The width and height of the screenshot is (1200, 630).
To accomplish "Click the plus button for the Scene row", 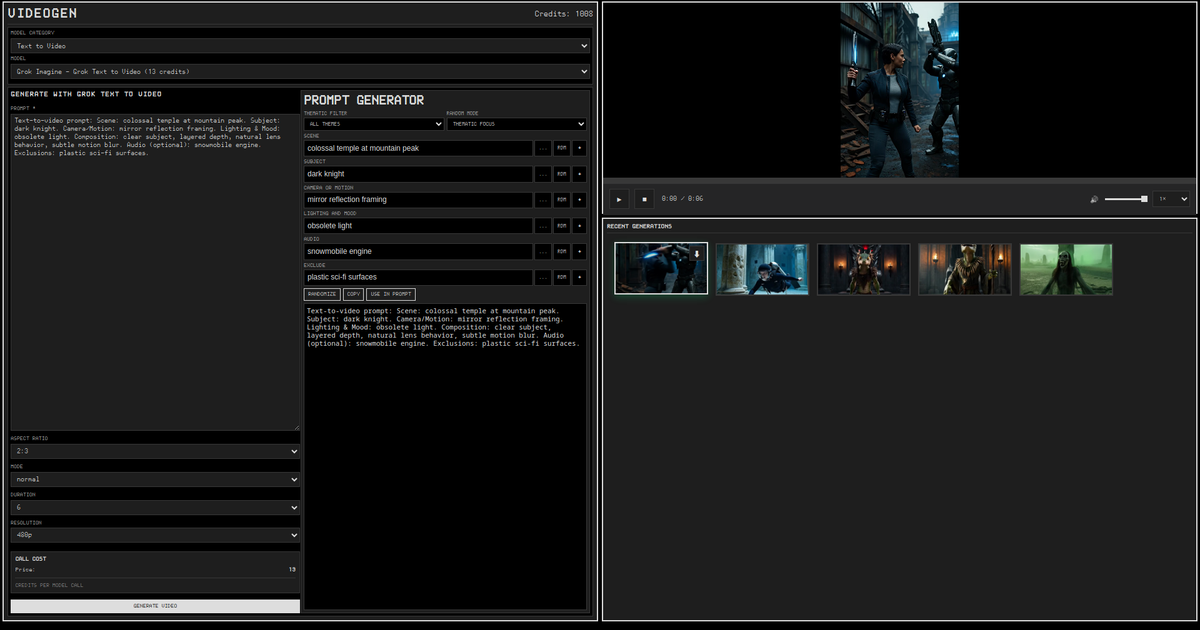I will [579, 148].
